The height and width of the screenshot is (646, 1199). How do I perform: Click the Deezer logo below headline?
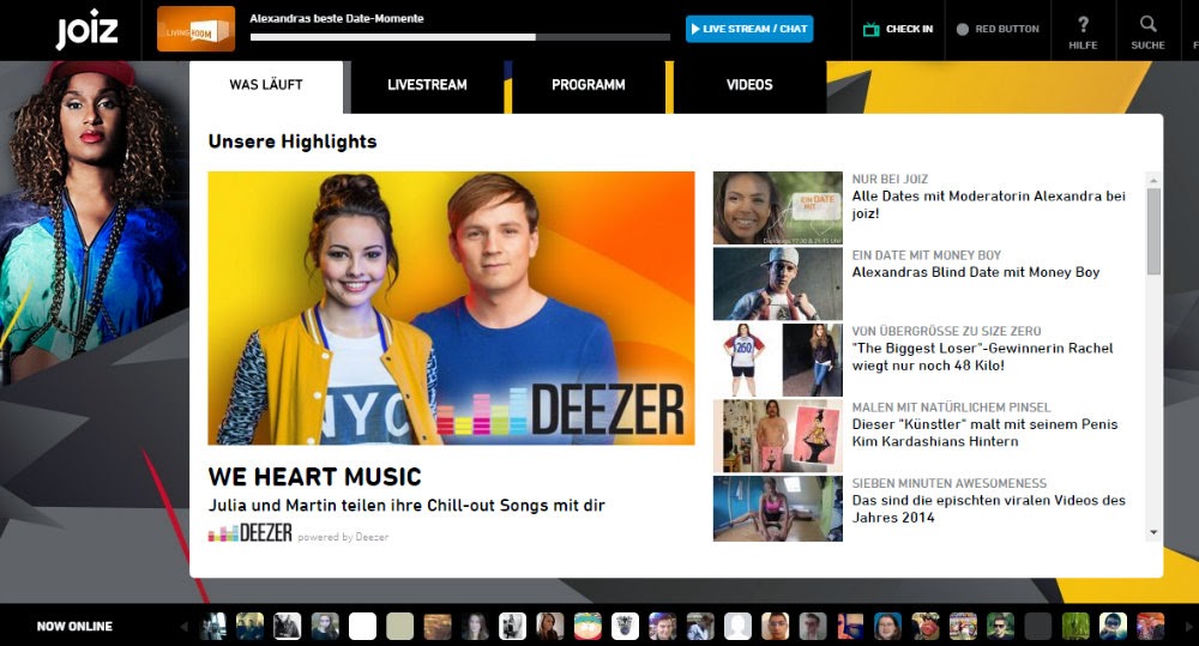(x=250, y=533)
